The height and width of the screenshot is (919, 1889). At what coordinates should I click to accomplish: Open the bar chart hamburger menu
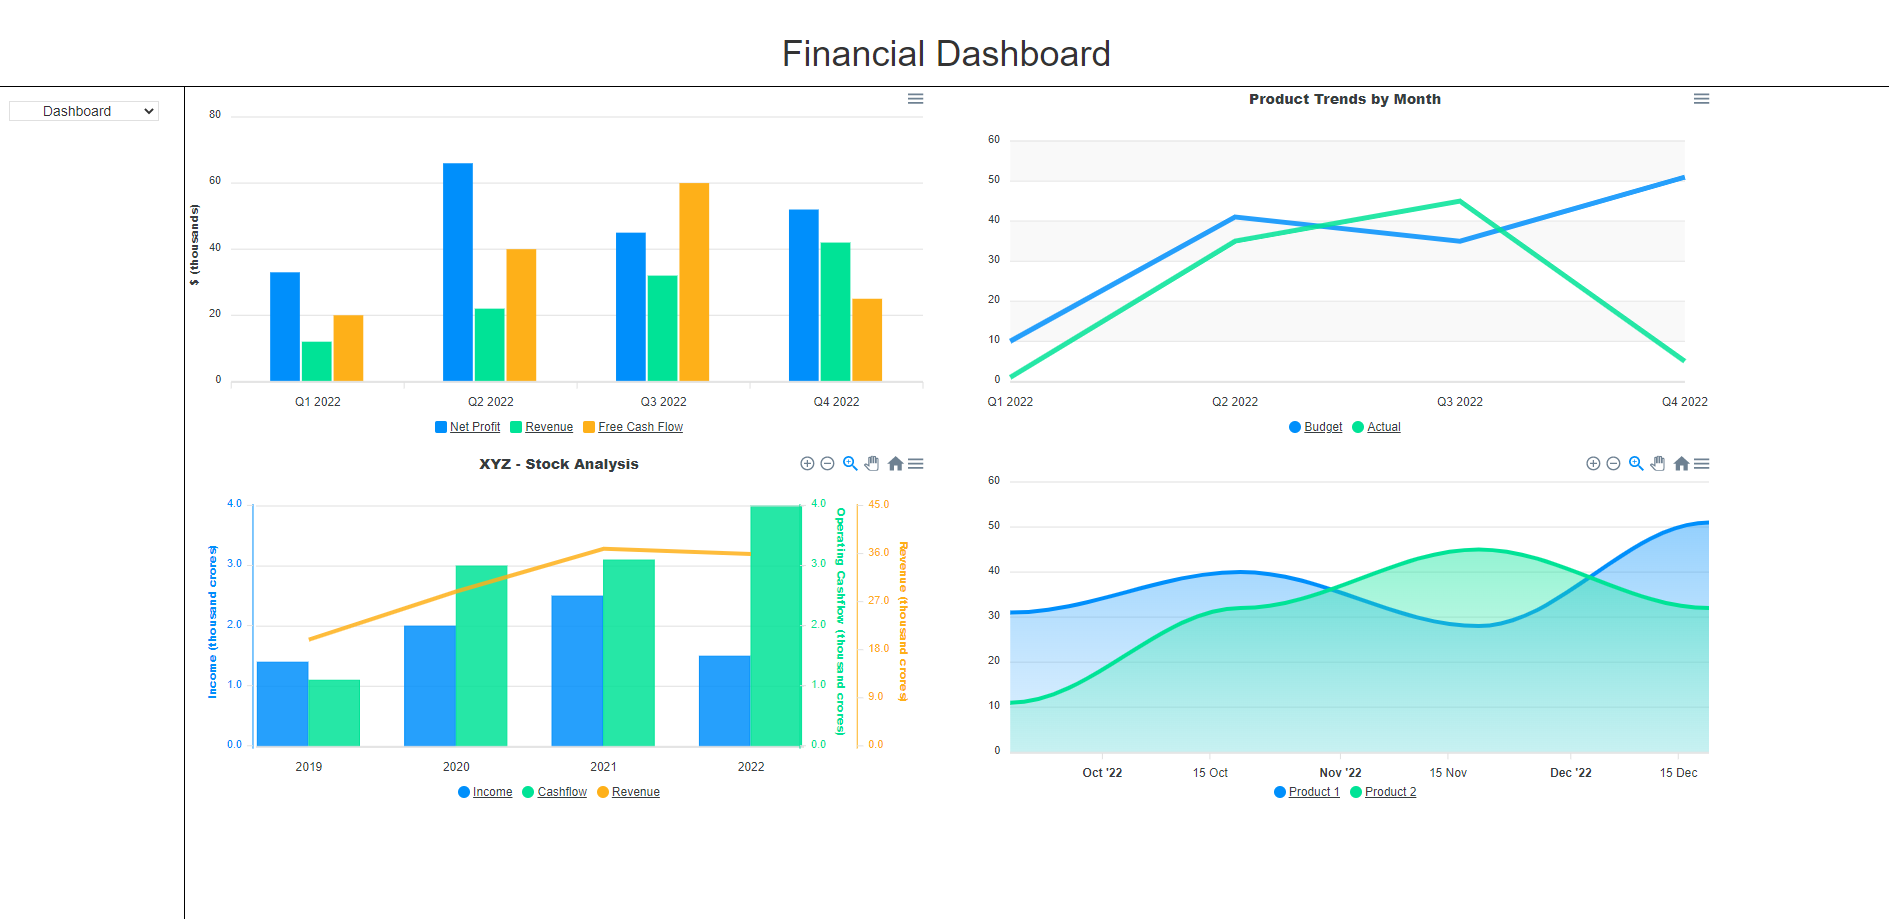915,99
